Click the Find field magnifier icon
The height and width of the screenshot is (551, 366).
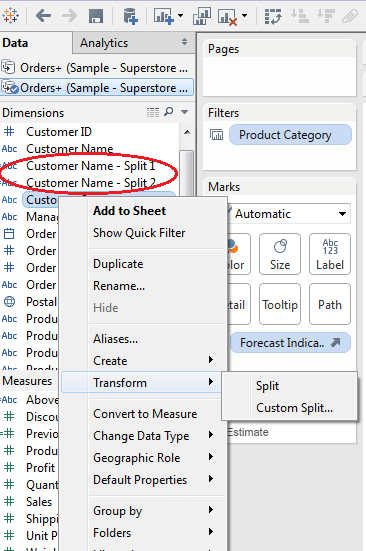[x=169, y=112]
